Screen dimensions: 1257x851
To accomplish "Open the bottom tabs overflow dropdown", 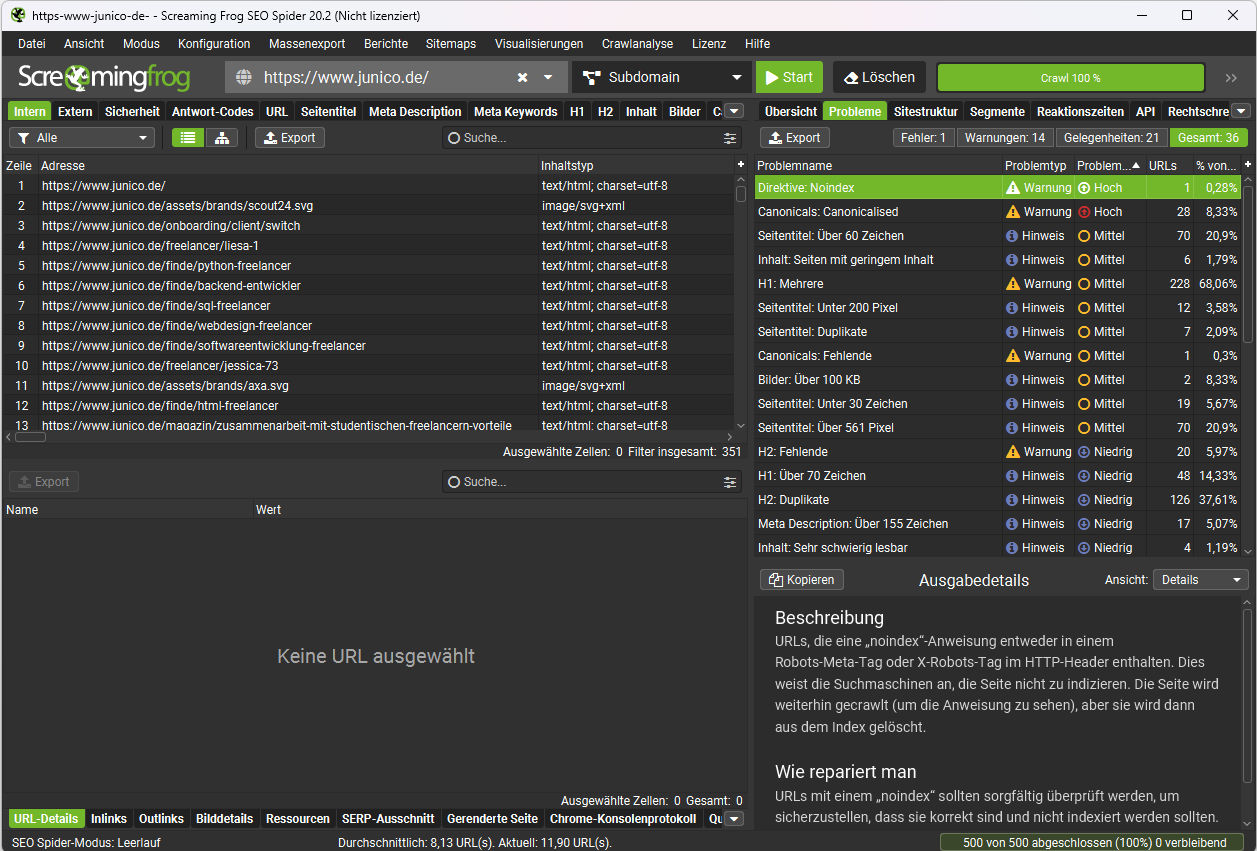I will tap(734, 819).
